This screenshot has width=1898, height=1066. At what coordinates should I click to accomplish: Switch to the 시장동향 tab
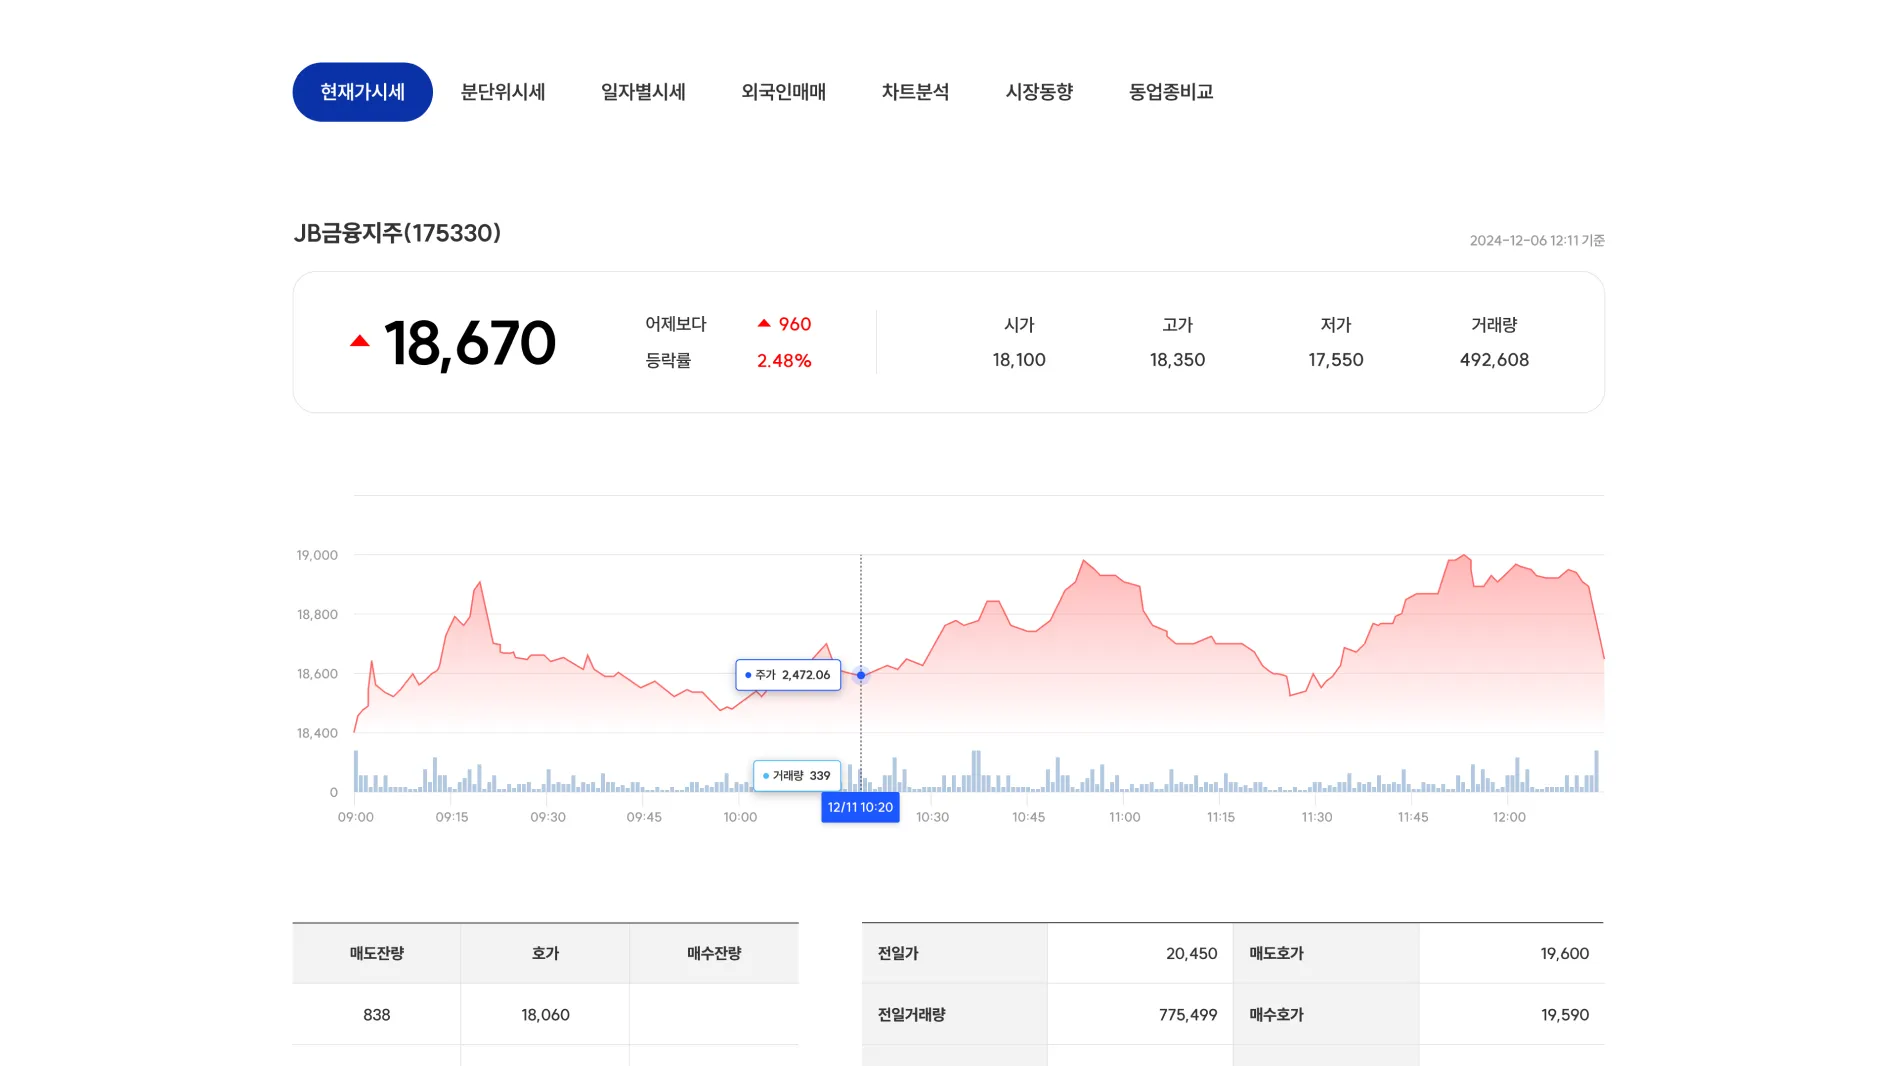[1039, 92]
